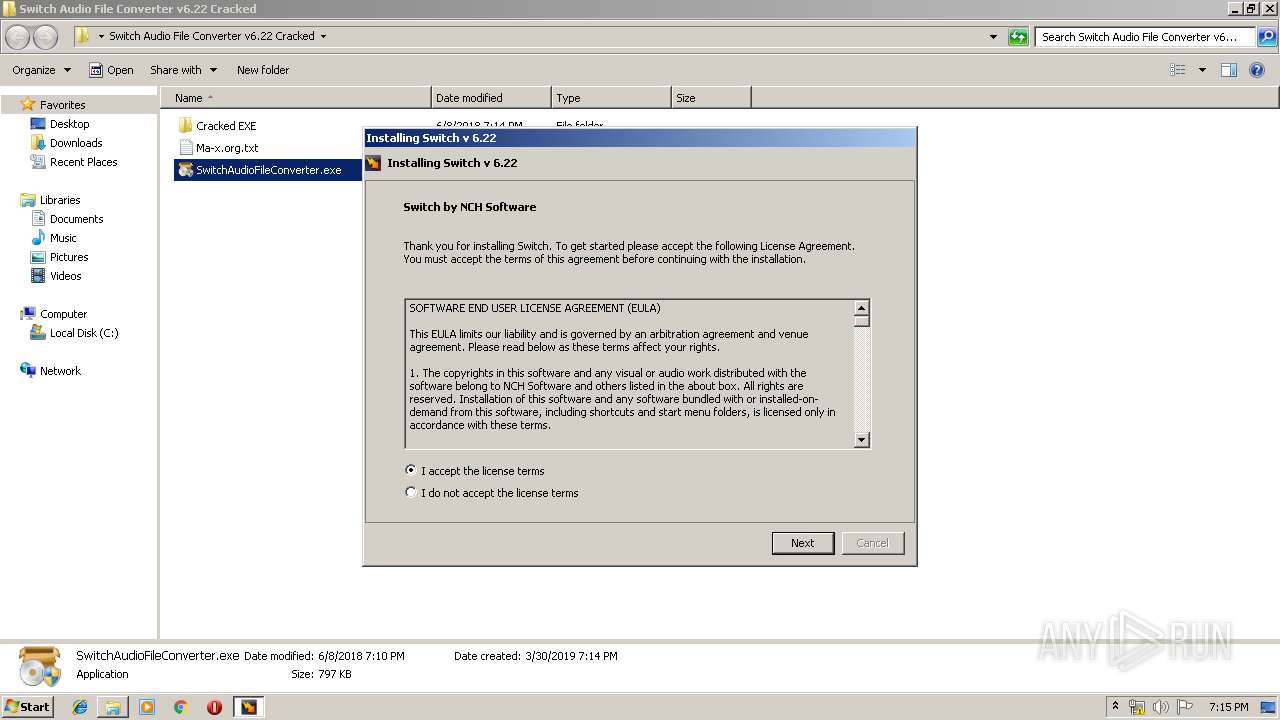1280x720 pixels.
Task: Click the volume tray icon
Action: [x=1160, y=707]
